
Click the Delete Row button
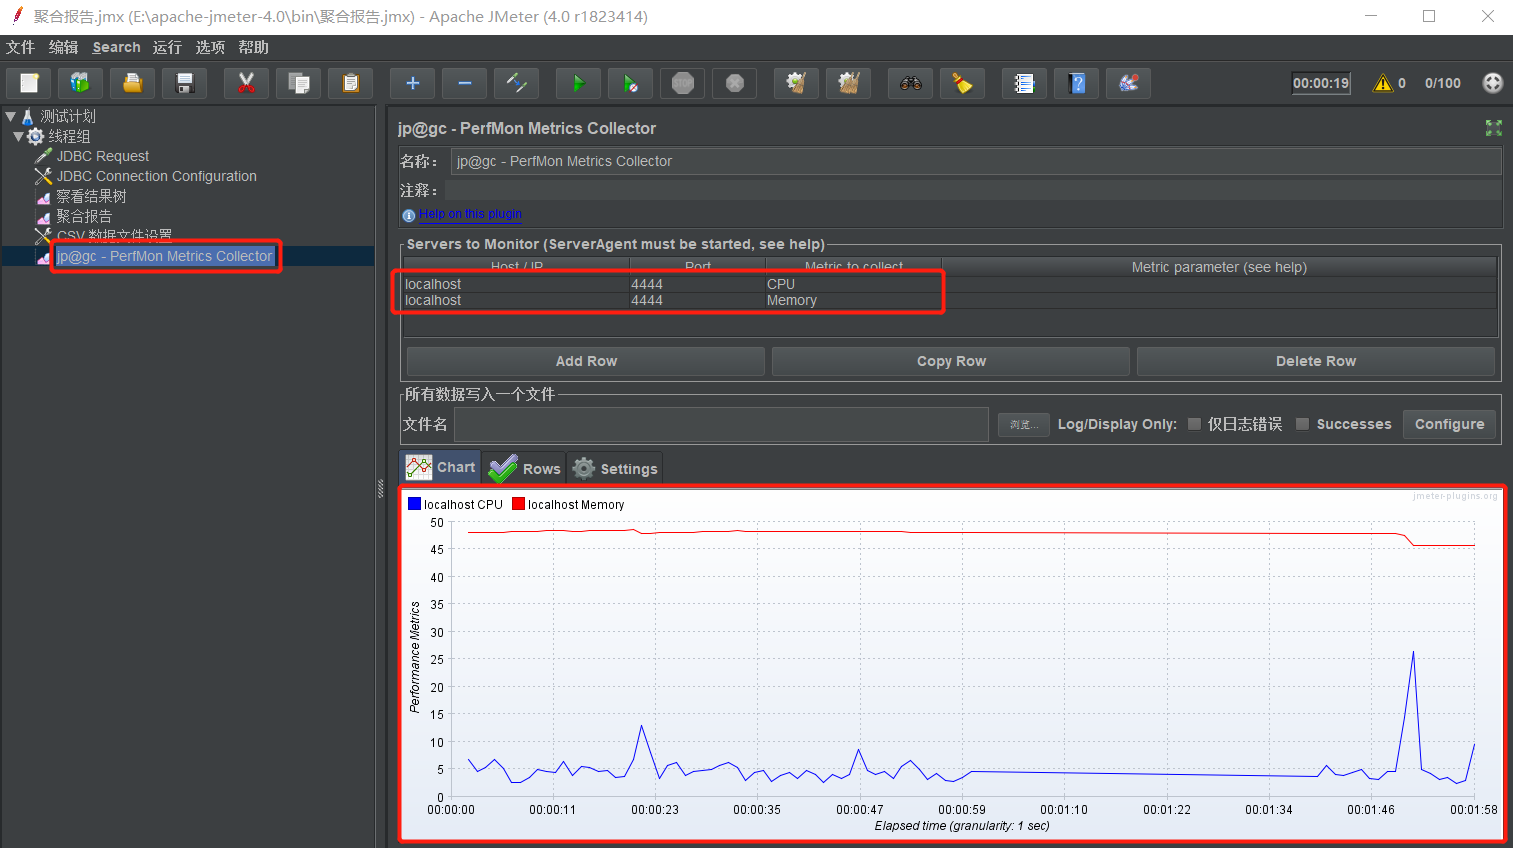tap(1316, 361)
